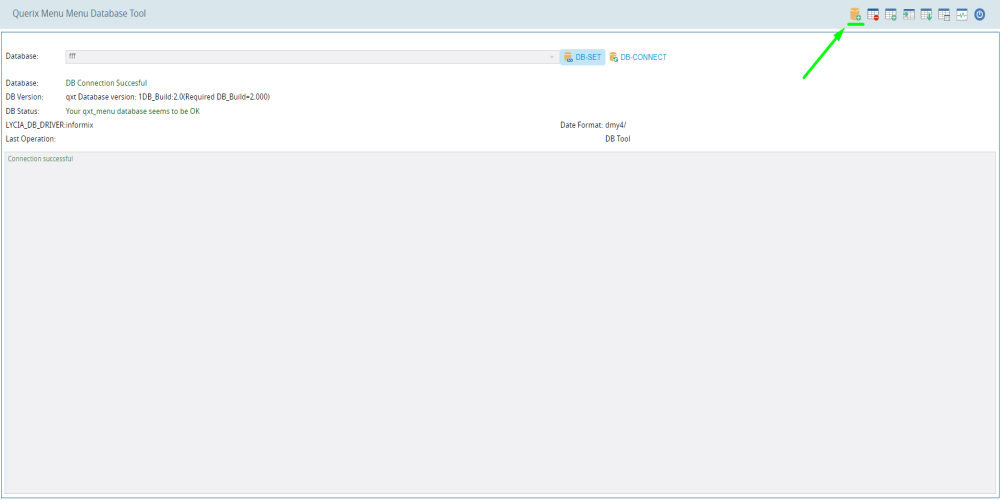Click the import table icon with right arrow

pos(909,15)
